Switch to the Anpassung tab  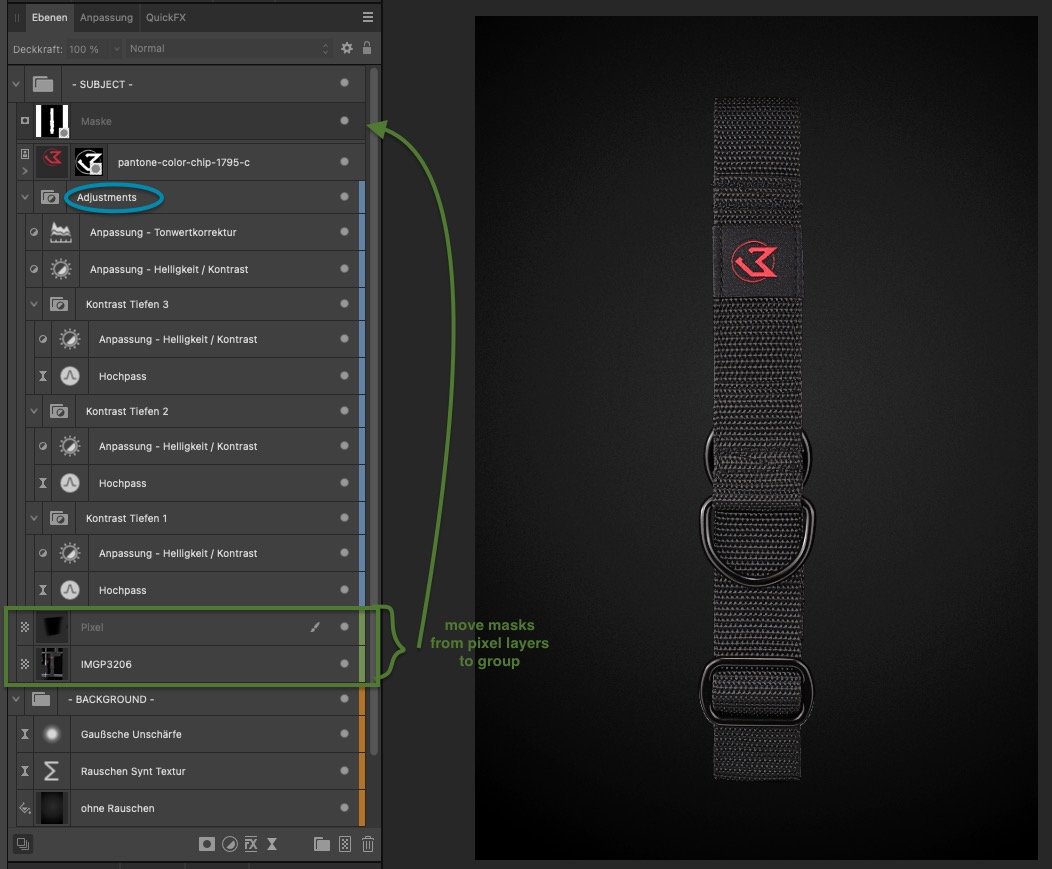tap(106, 17)
